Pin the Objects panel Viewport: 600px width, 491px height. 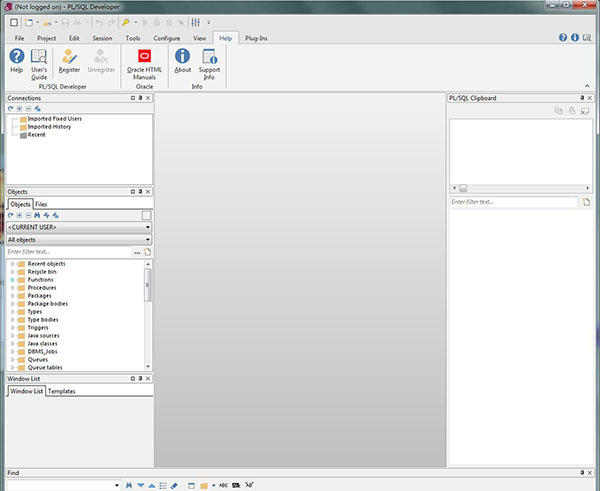(140, 191)
